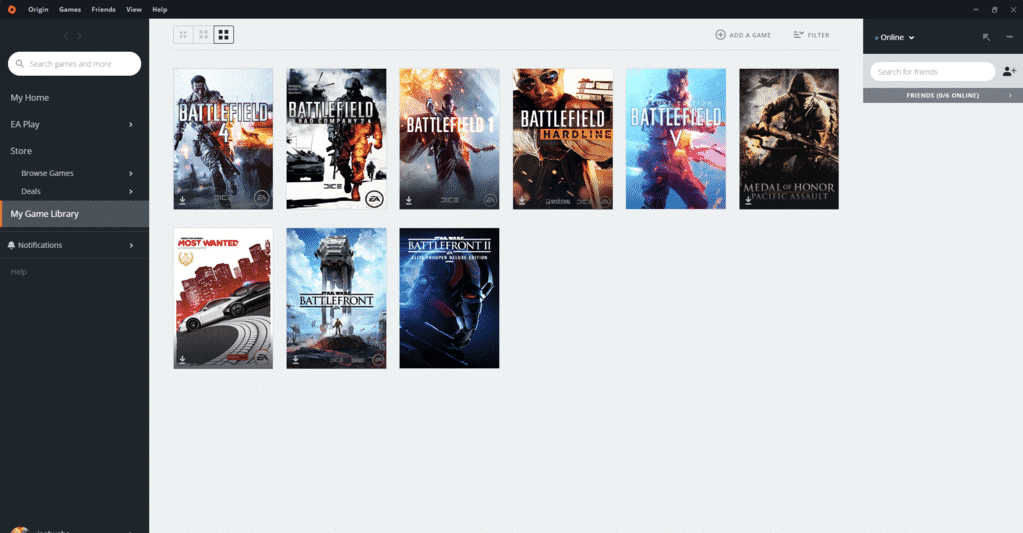This screenshot has width=1023, height=533.
Task: Select Star Wars Battlefront tile
Action: pos(336,298)
